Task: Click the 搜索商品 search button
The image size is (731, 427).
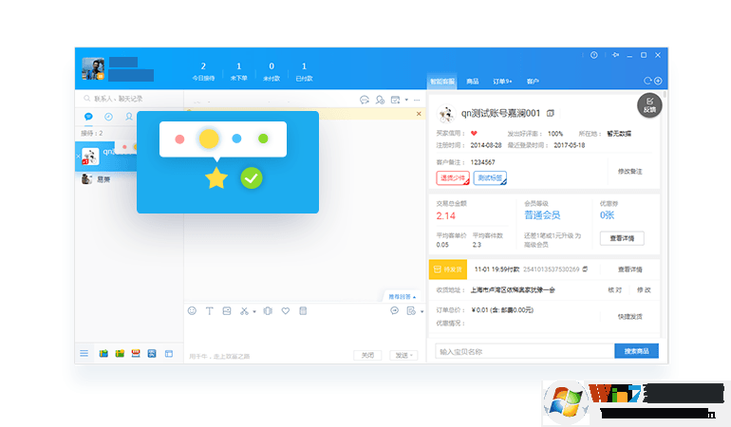Action: click(636, 351)
